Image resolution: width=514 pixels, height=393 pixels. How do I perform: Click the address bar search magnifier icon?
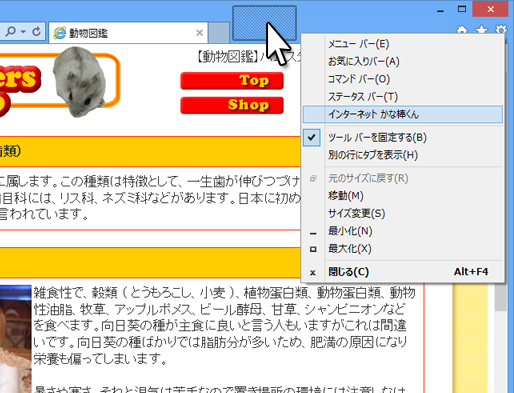(10, 32)
